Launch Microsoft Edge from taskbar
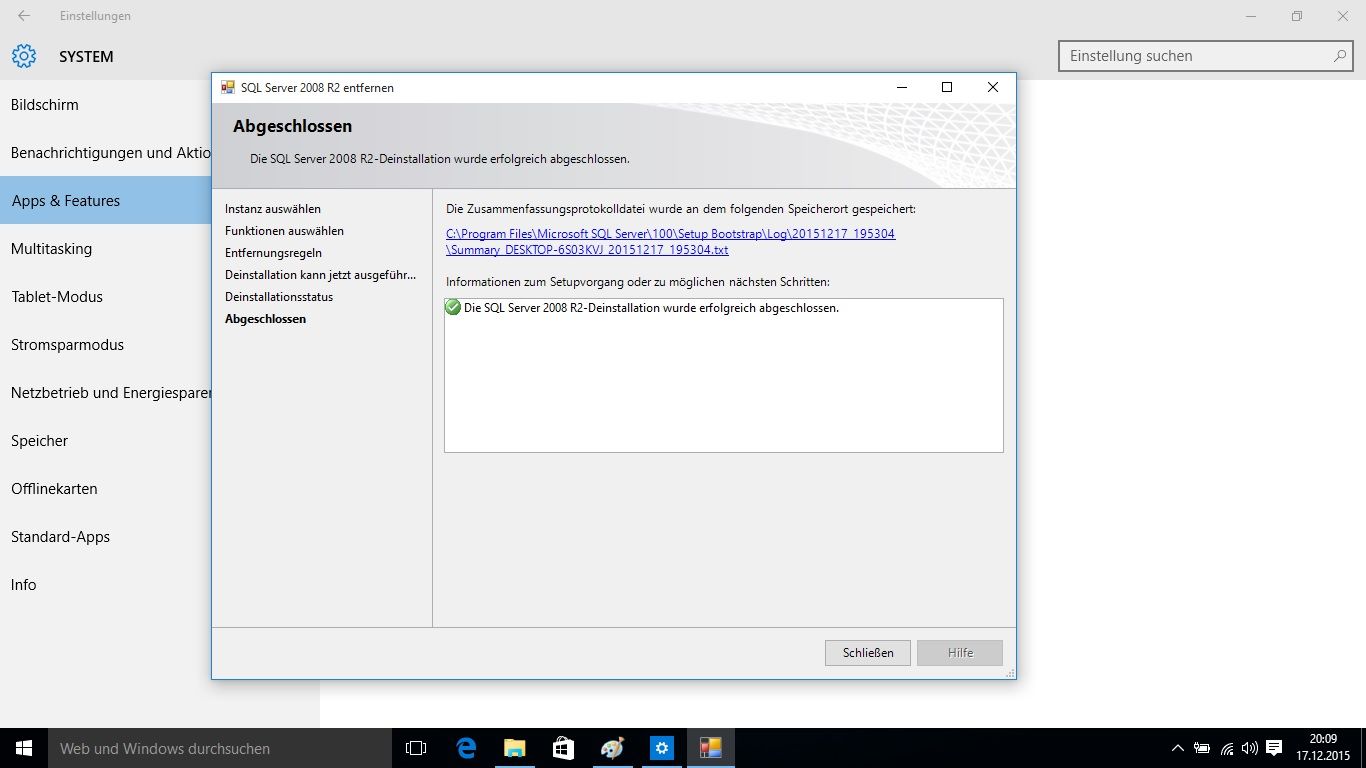Screen dimensions: 1366x768 [466, 748]
